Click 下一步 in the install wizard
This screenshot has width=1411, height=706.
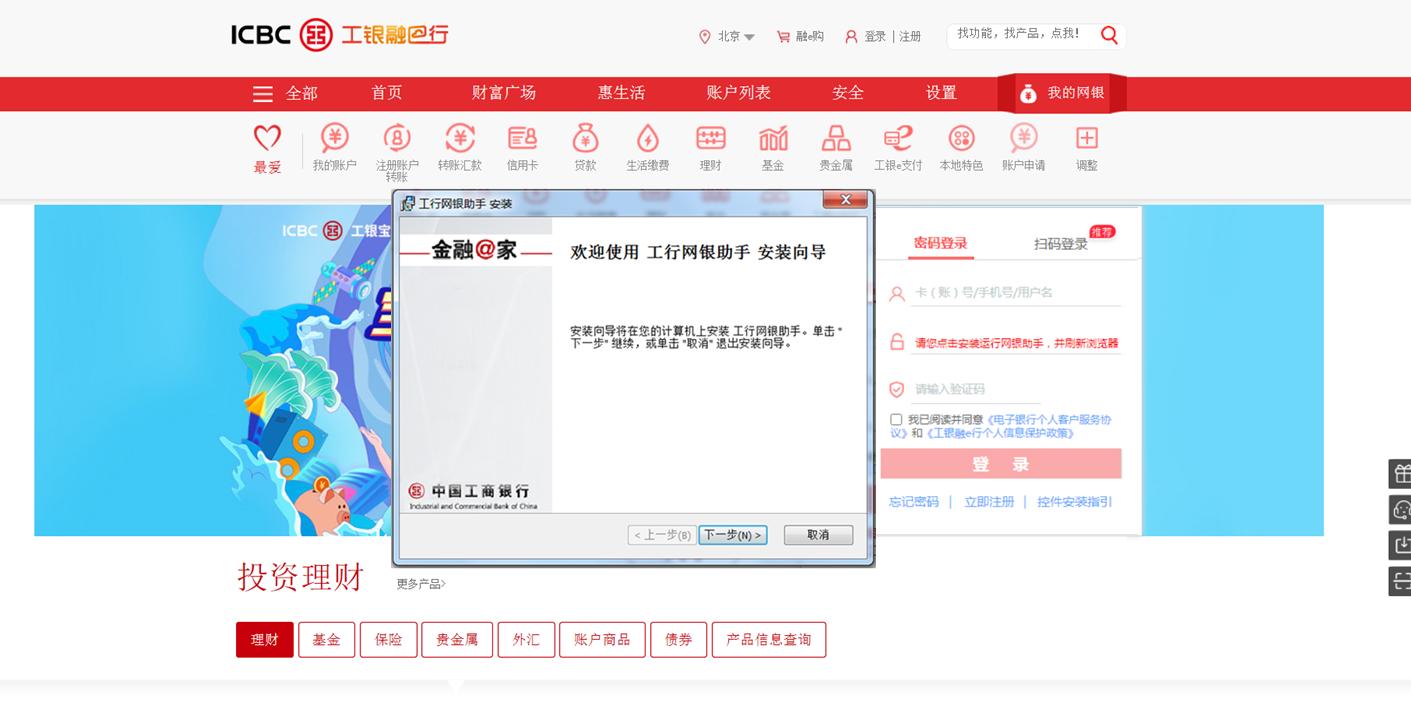[732, 535]
